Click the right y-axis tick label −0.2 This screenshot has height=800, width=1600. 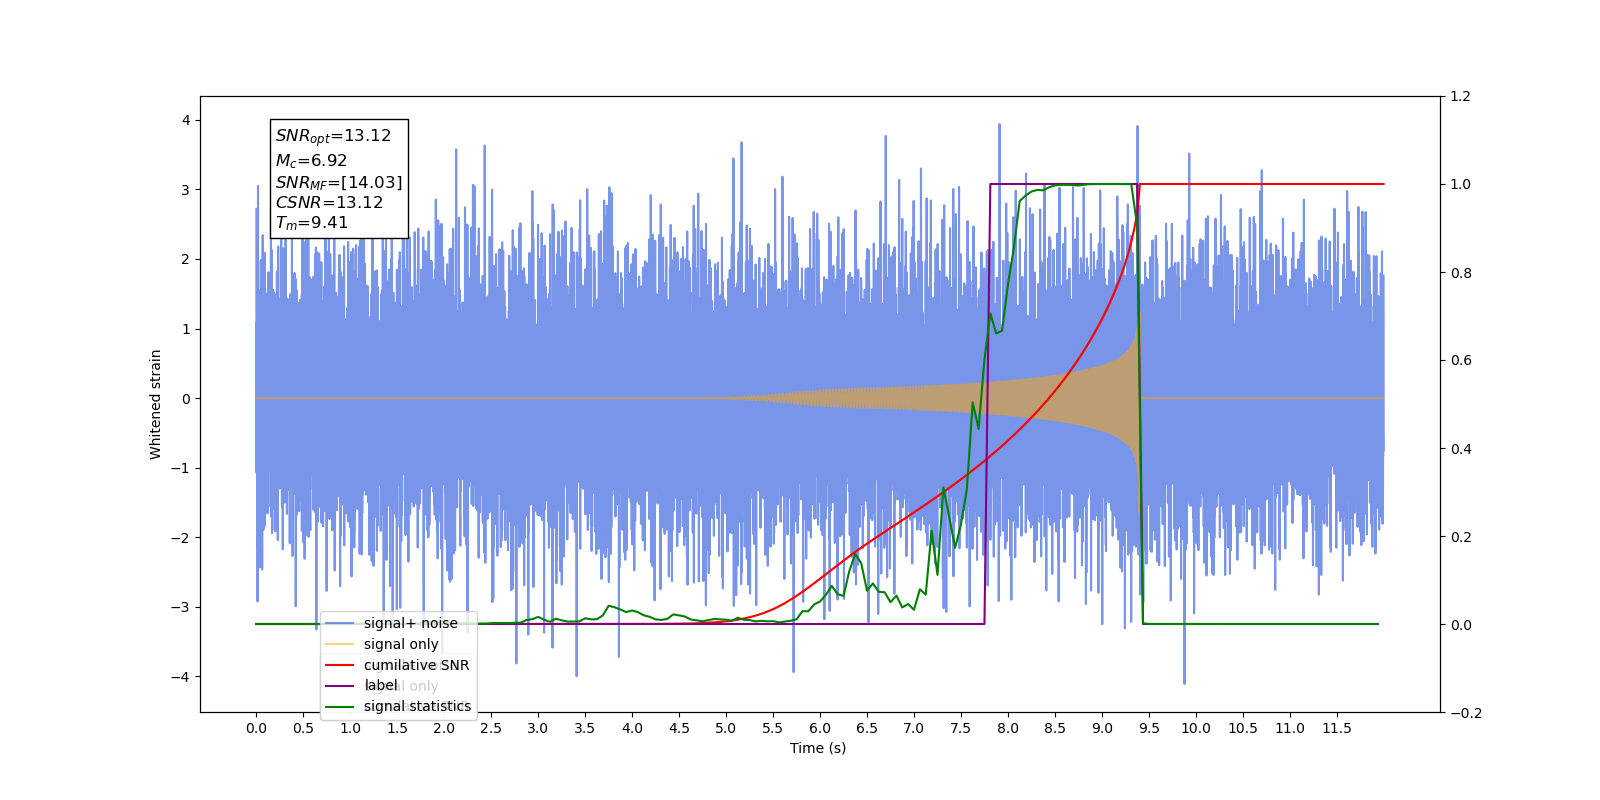tap(1466, 713)
